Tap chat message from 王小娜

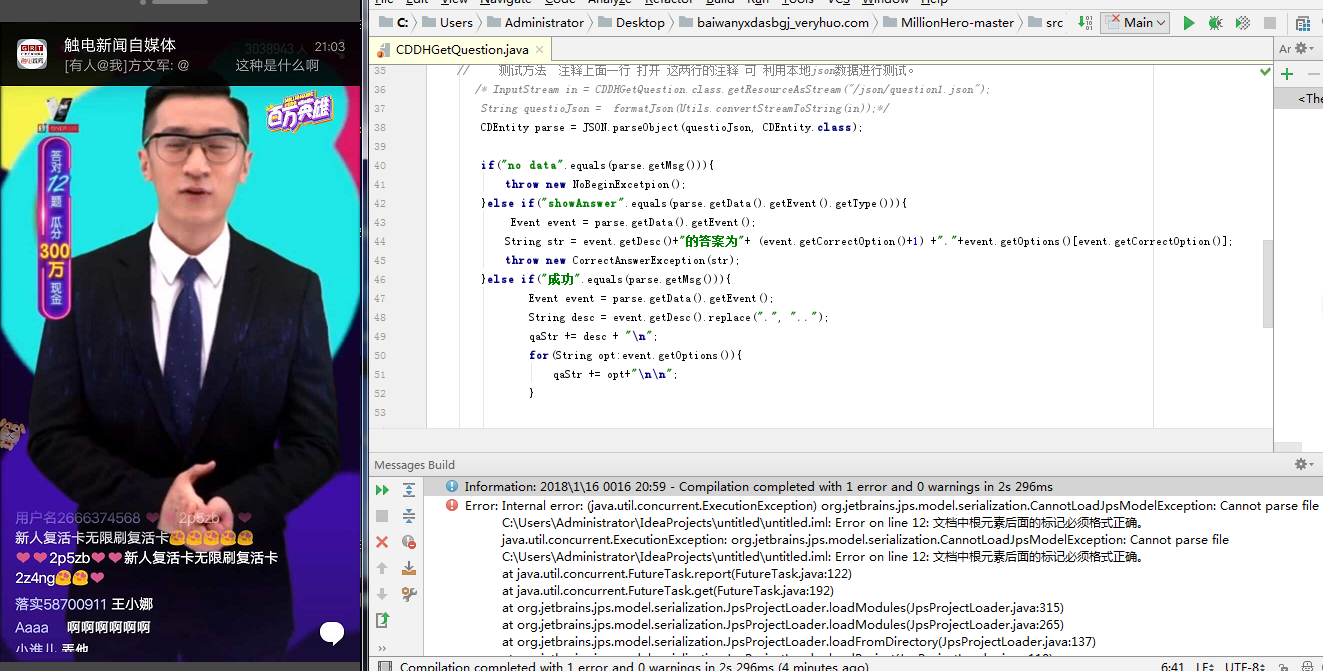pyautogui.click(x=84, y=604)
